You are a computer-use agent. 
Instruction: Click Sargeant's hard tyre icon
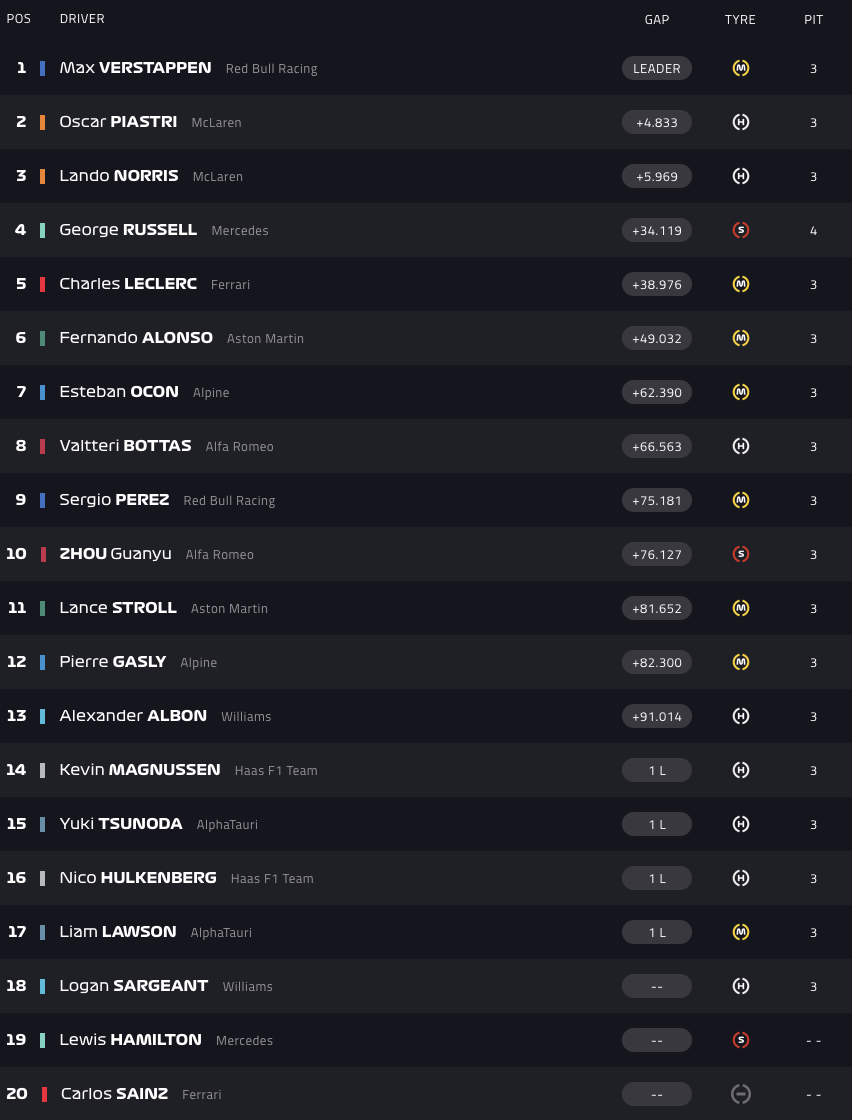pyautogui.click(x=741, y=986)
